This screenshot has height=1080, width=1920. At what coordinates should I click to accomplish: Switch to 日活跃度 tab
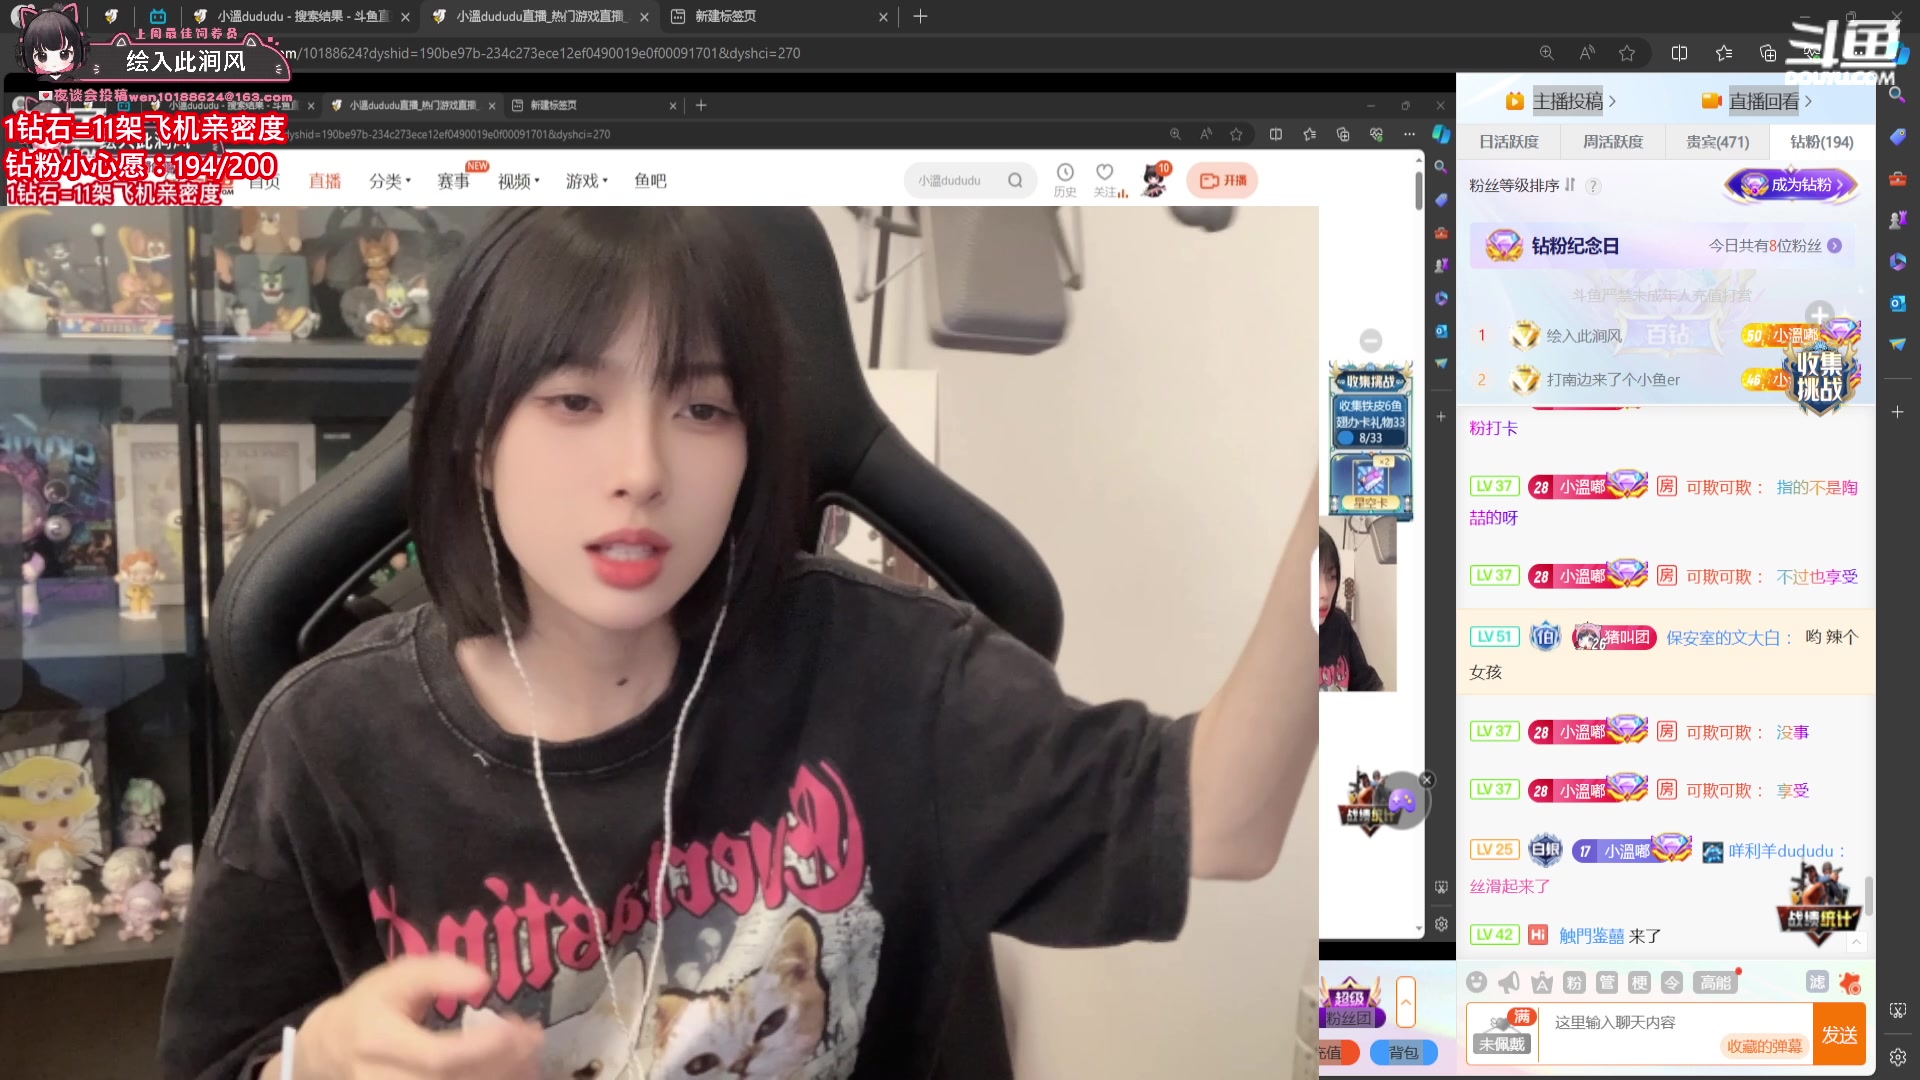(x=1509, y=142)
